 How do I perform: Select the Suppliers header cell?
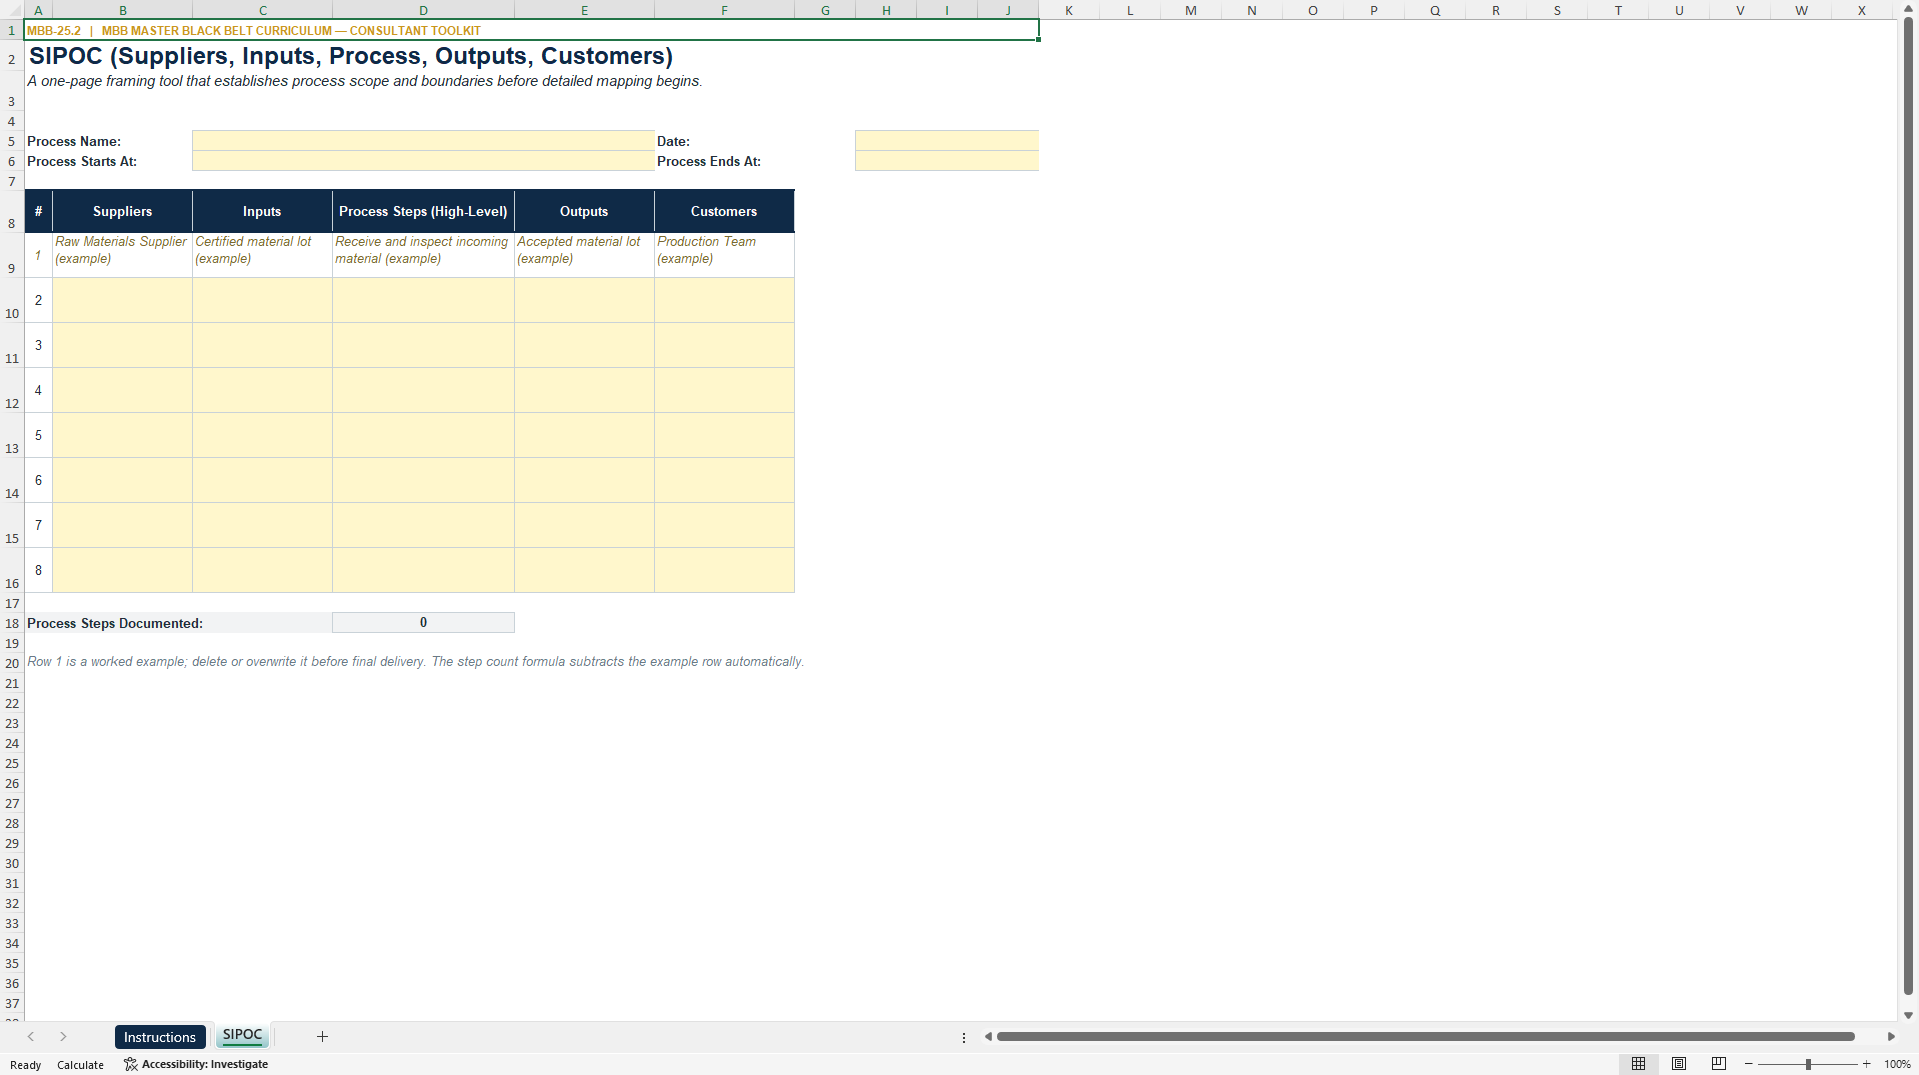click(122, 211)
